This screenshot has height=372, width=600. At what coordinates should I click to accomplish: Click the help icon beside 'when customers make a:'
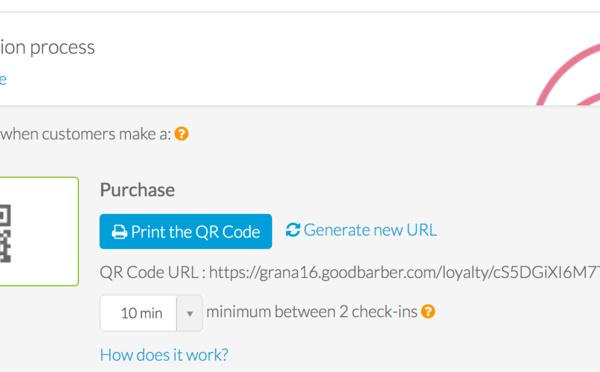[x=181, y=134]
